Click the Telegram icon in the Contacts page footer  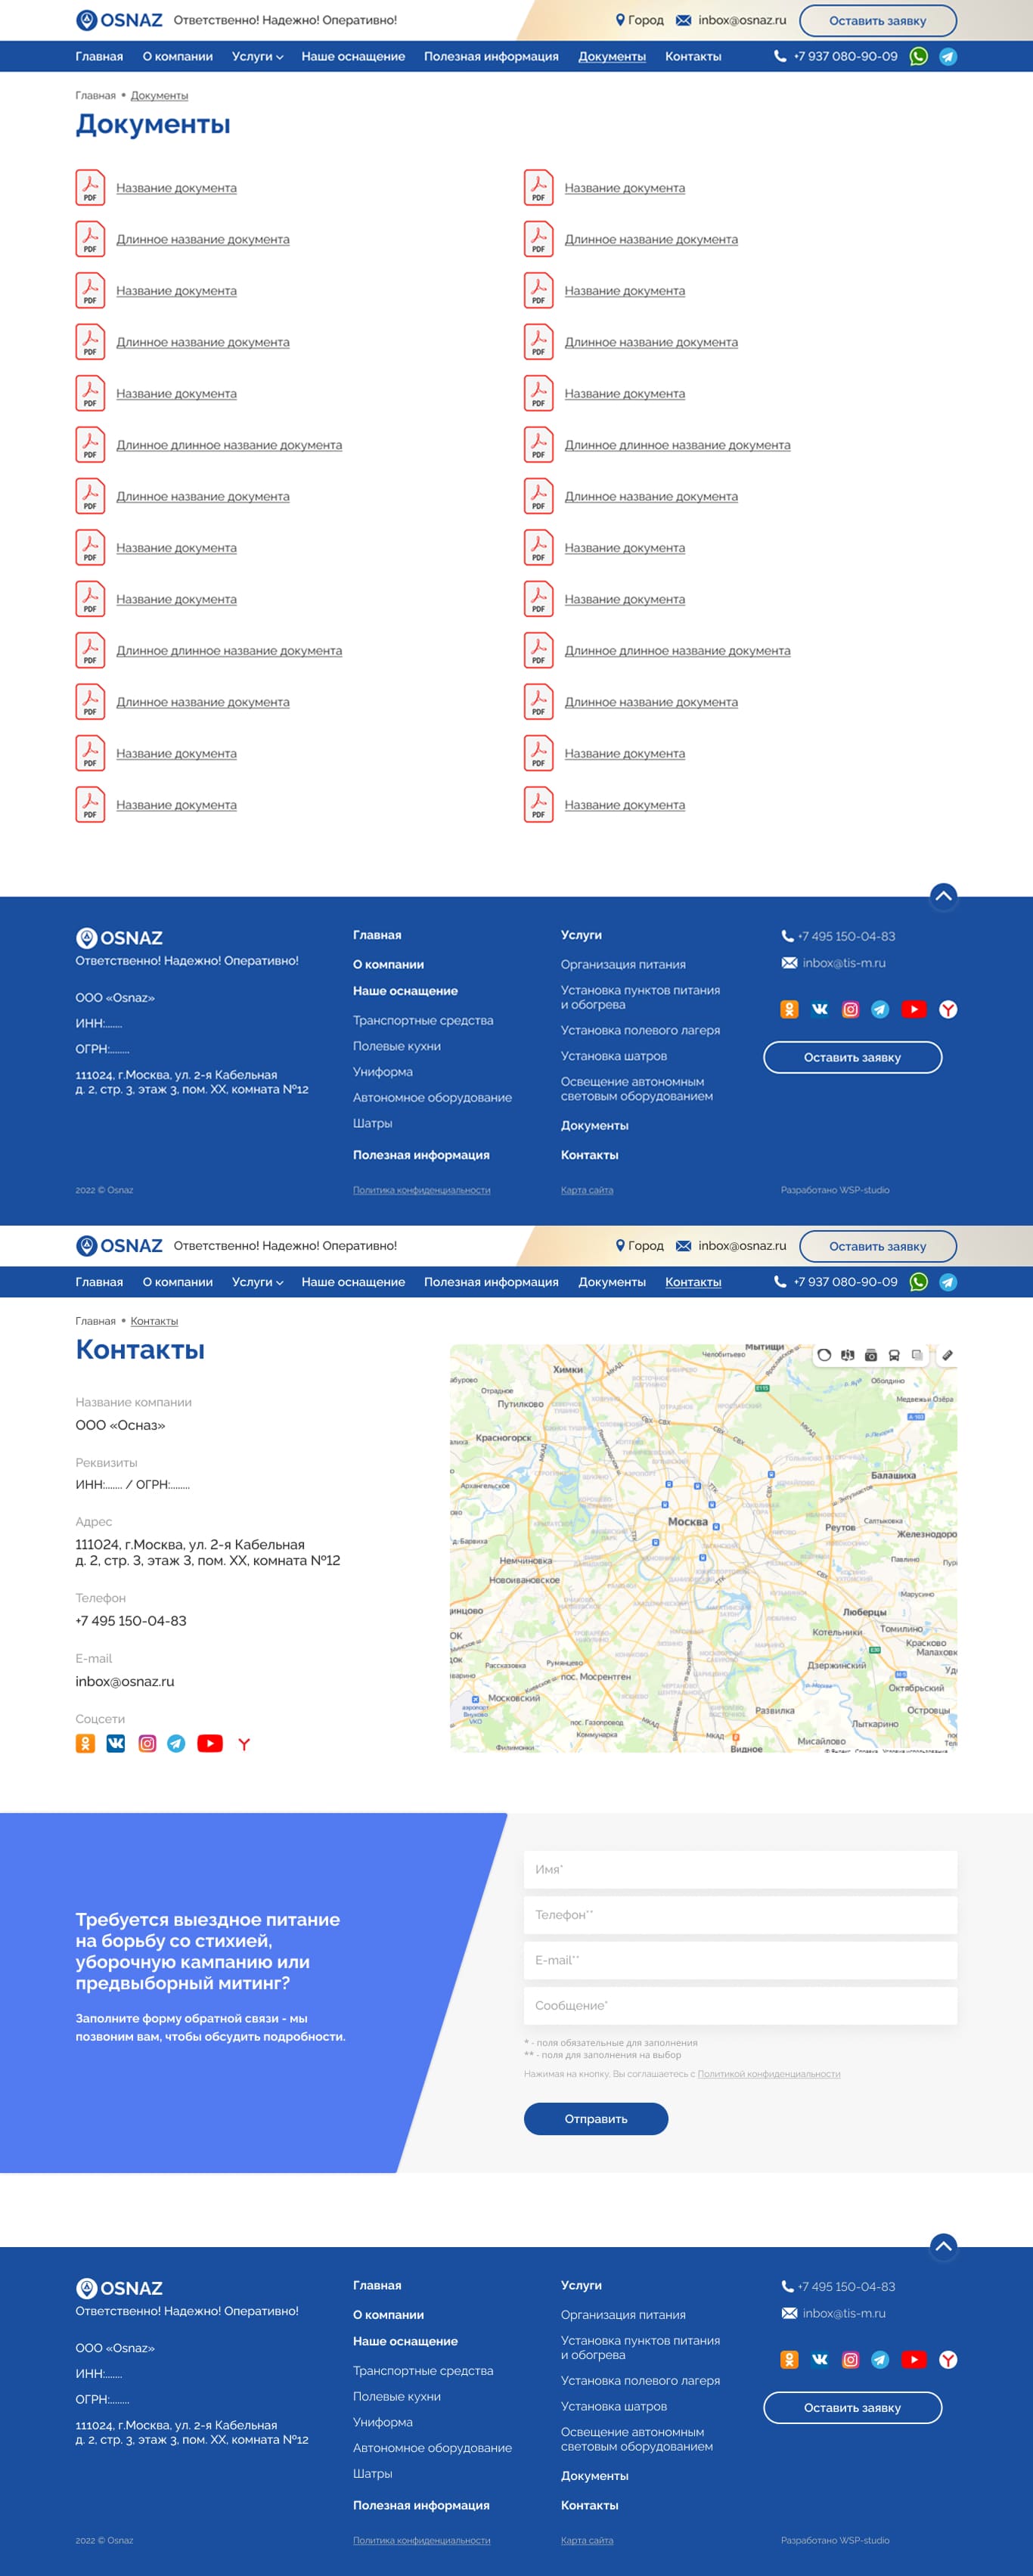pos(880,2359)
